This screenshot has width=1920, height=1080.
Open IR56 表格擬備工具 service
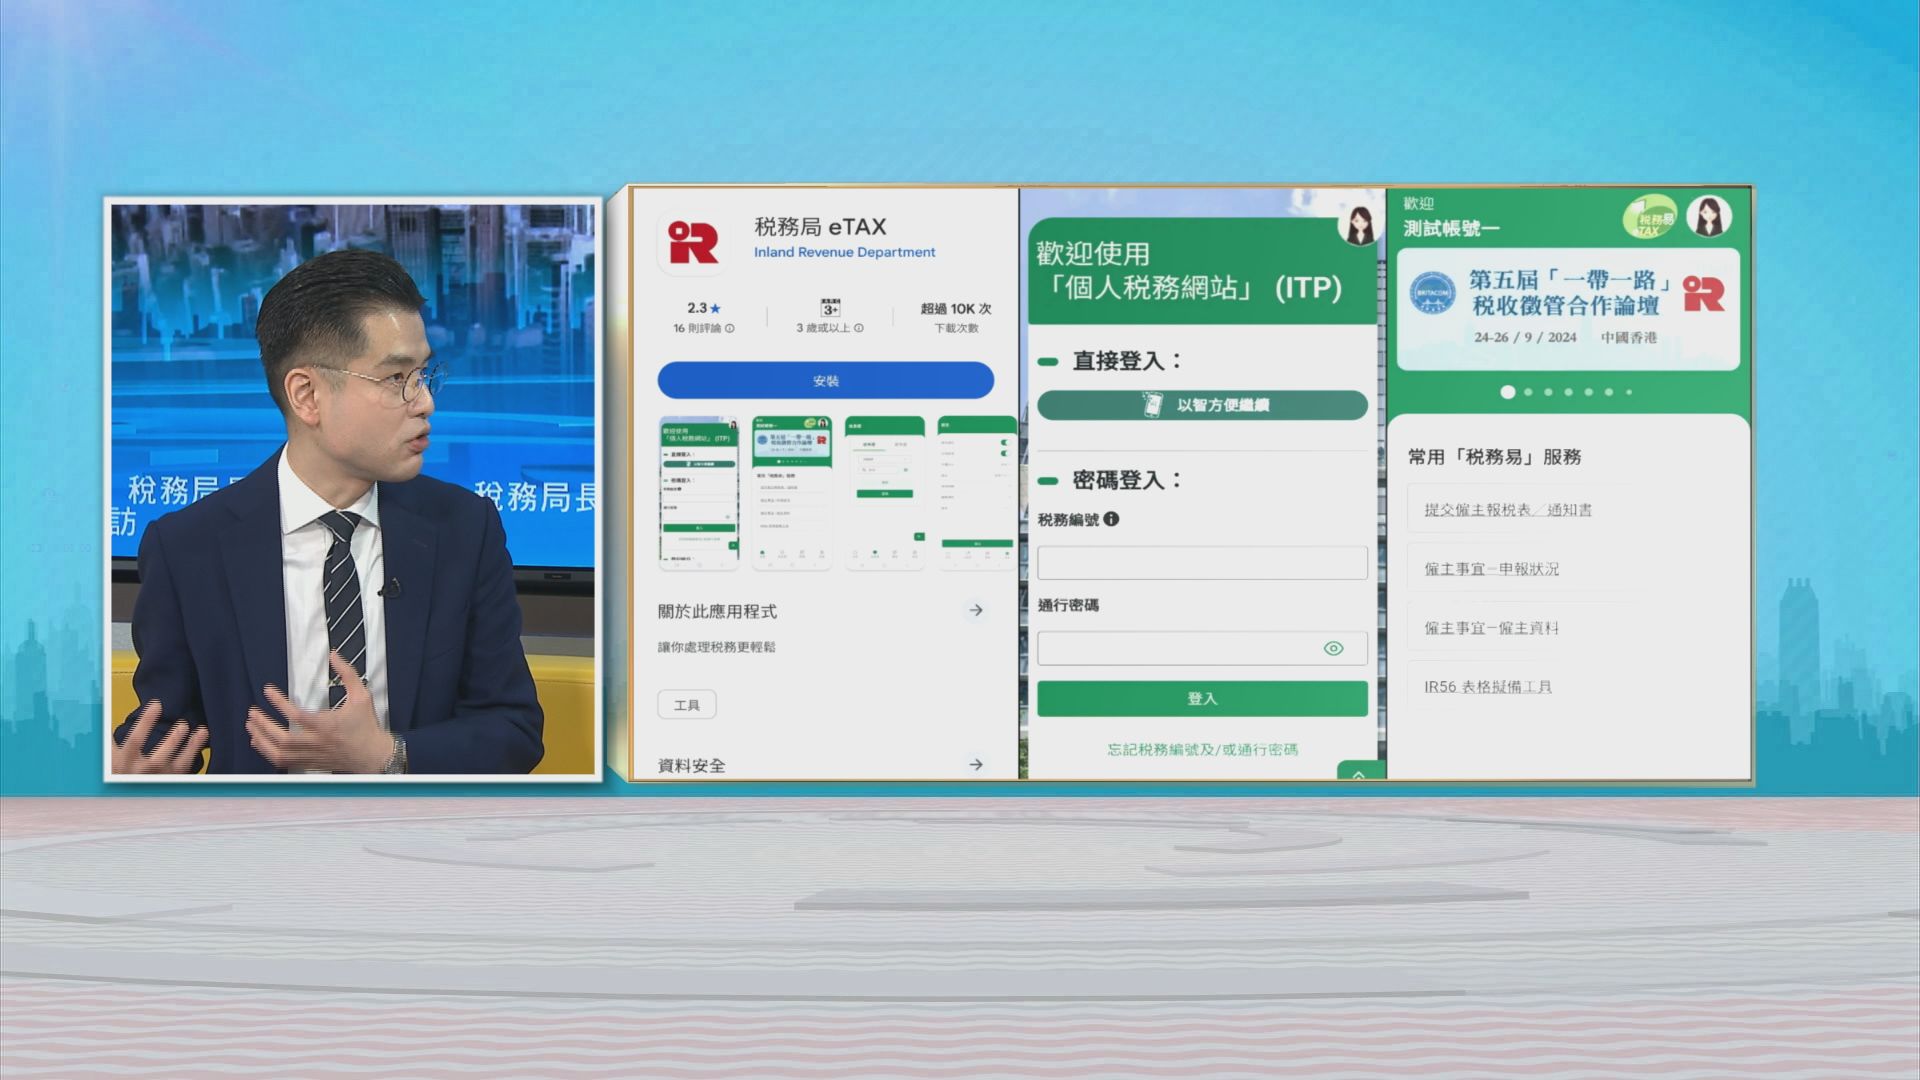tap(1488, 687)
